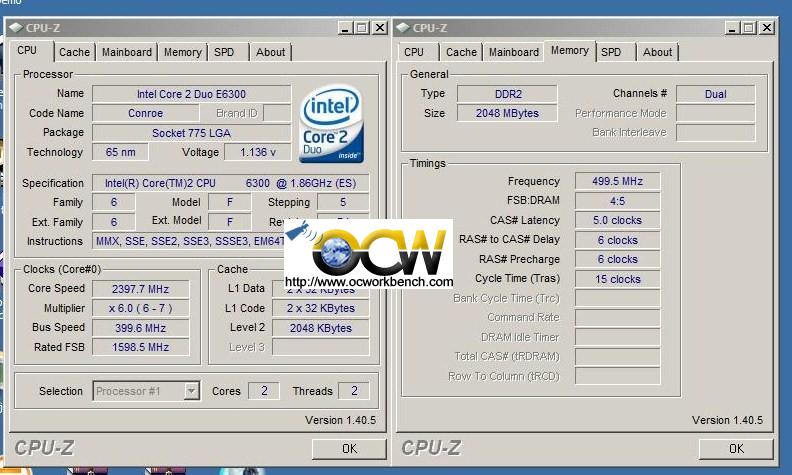This screenshot has height=475, width=792.
Task: Open About tab in right CPU-Z window
Action: pos(657,52)
